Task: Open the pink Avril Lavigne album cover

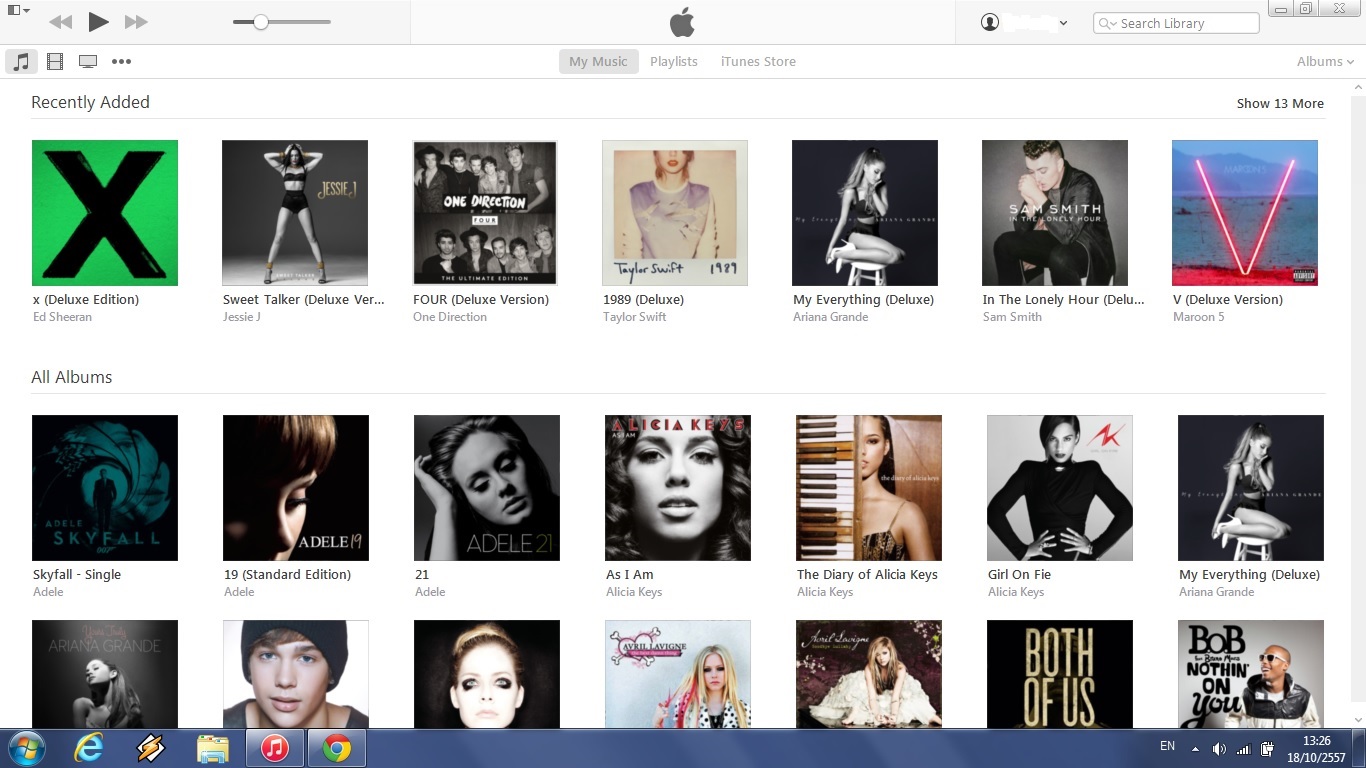Action: 678,674
